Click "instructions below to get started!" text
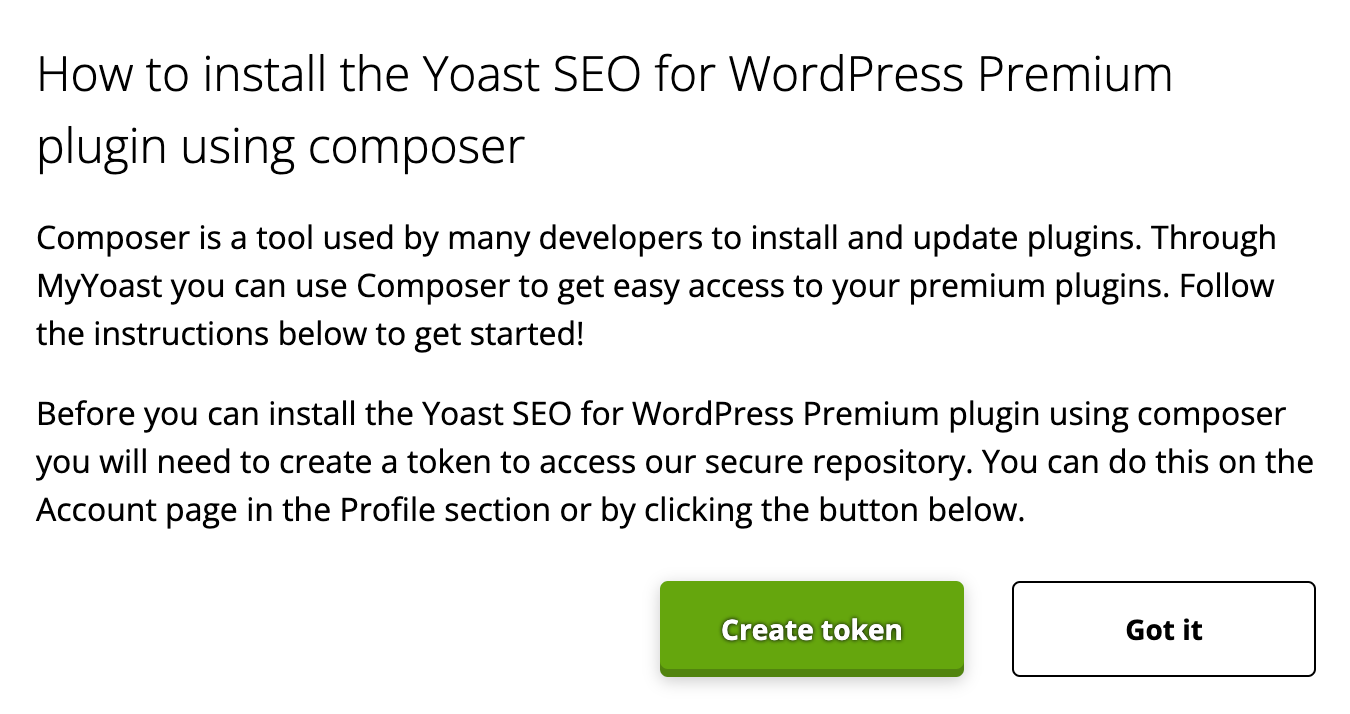This screenshot has height=714, width=1350. point(341,334)
